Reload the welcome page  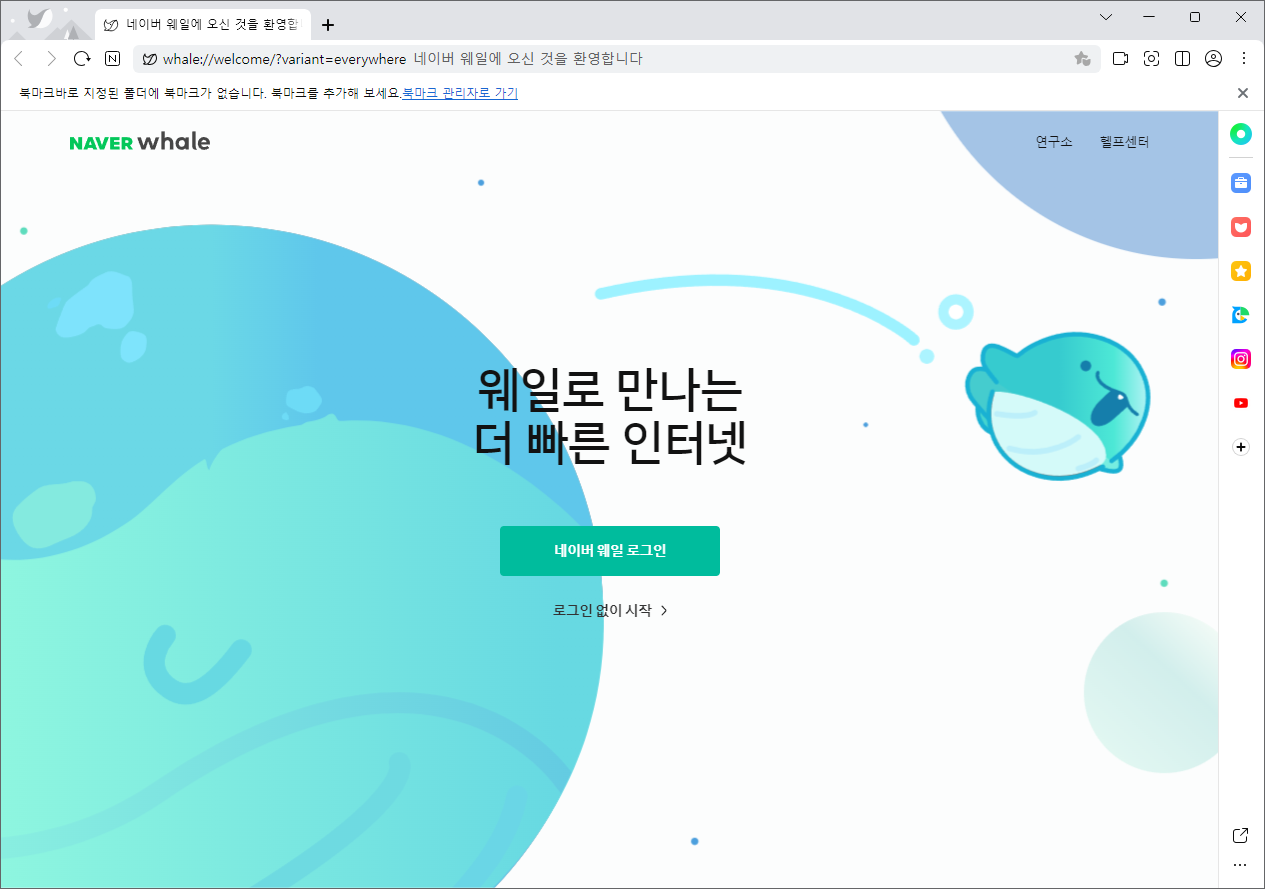pos(82,59)
